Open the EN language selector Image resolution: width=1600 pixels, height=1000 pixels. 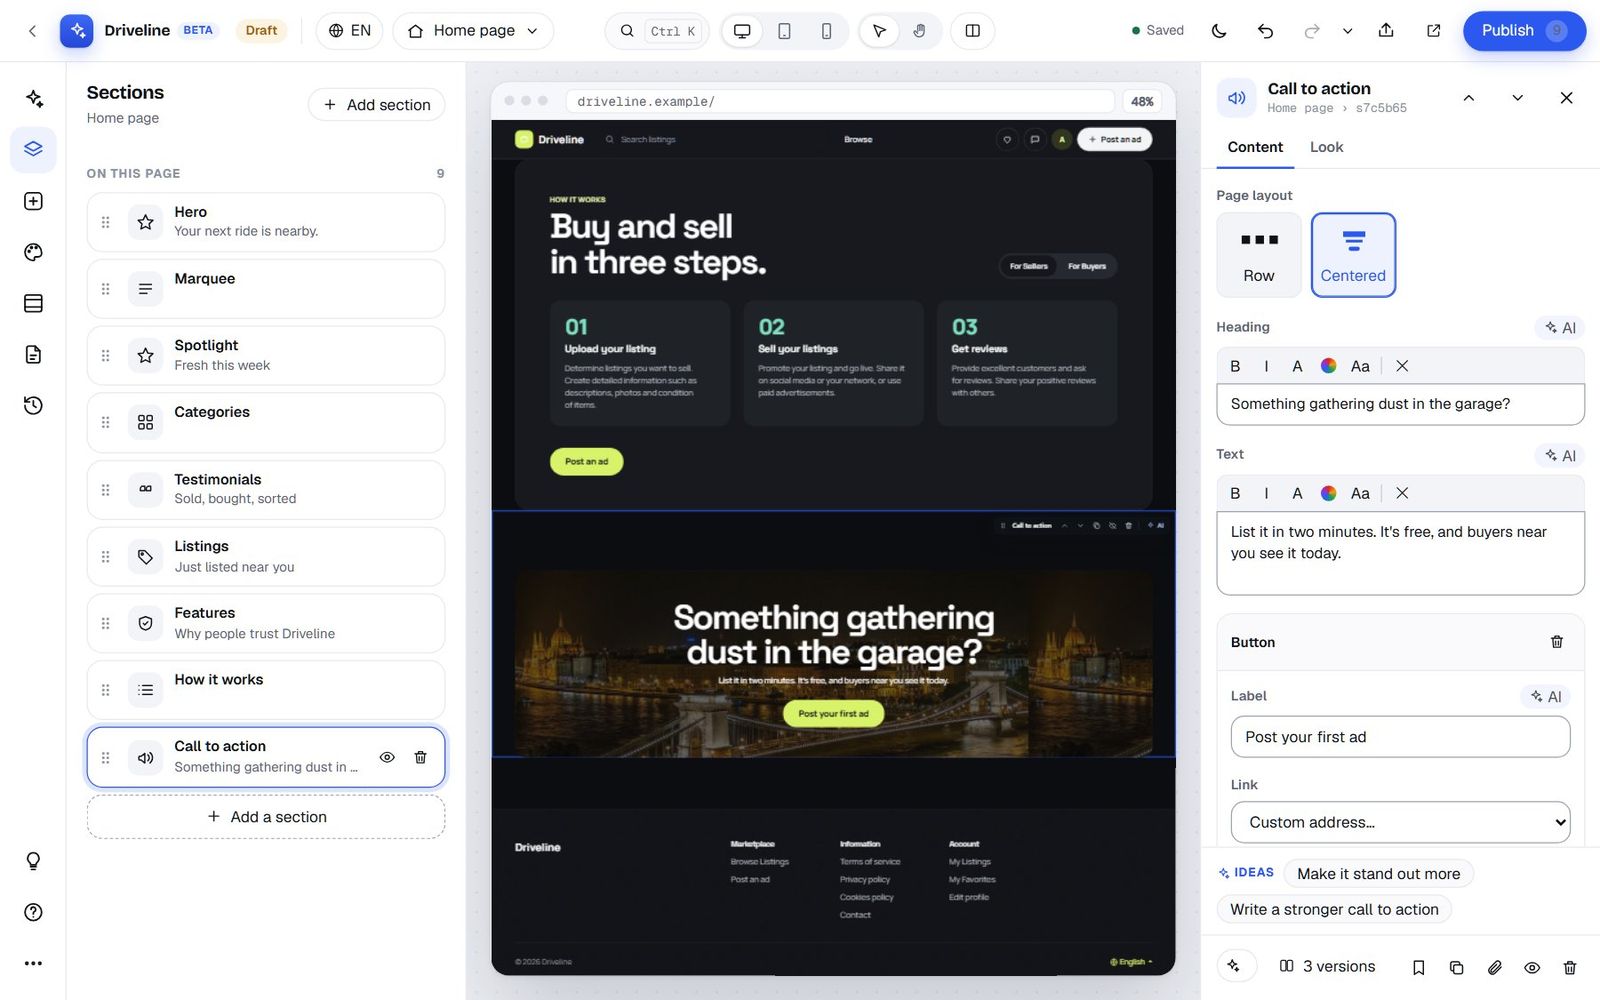tap(350, 31)
